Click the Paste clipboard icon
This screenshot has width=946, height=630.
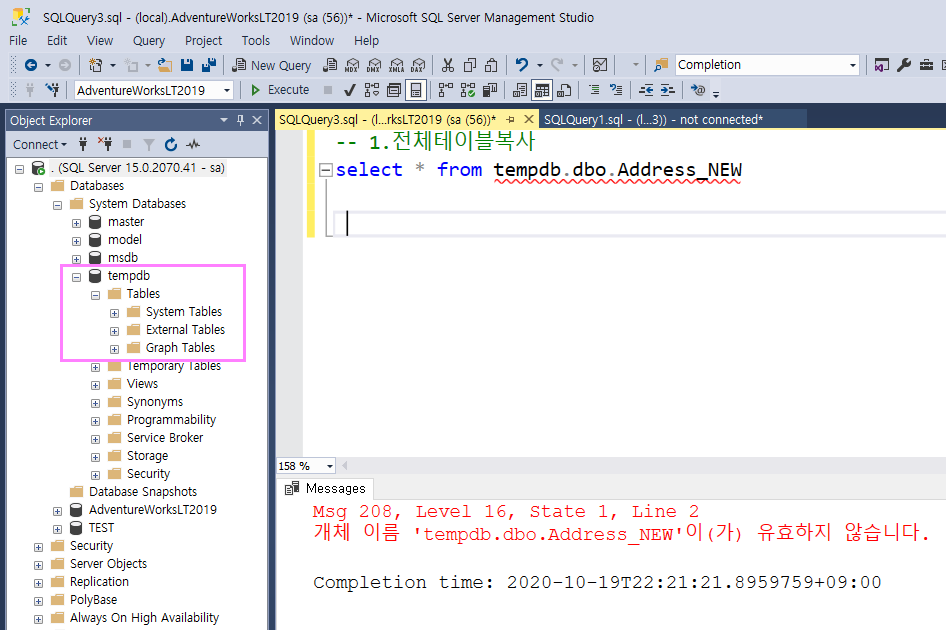492,65
